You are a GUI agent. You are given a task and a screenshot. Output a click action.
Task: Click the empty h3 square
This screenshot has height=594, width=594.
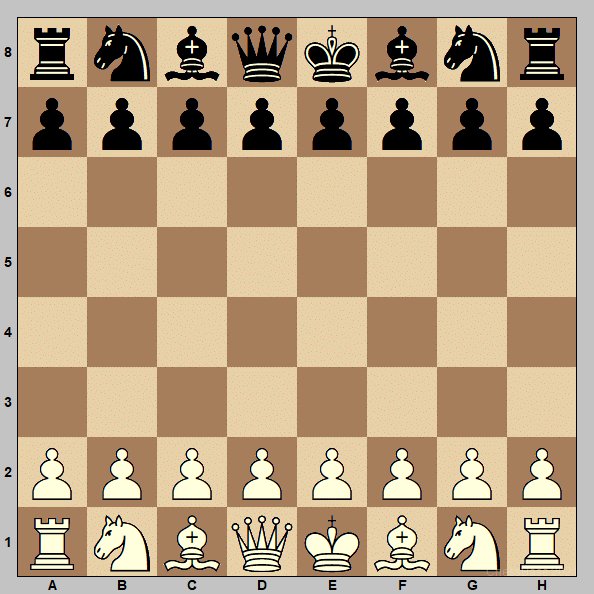click(542, 403)
